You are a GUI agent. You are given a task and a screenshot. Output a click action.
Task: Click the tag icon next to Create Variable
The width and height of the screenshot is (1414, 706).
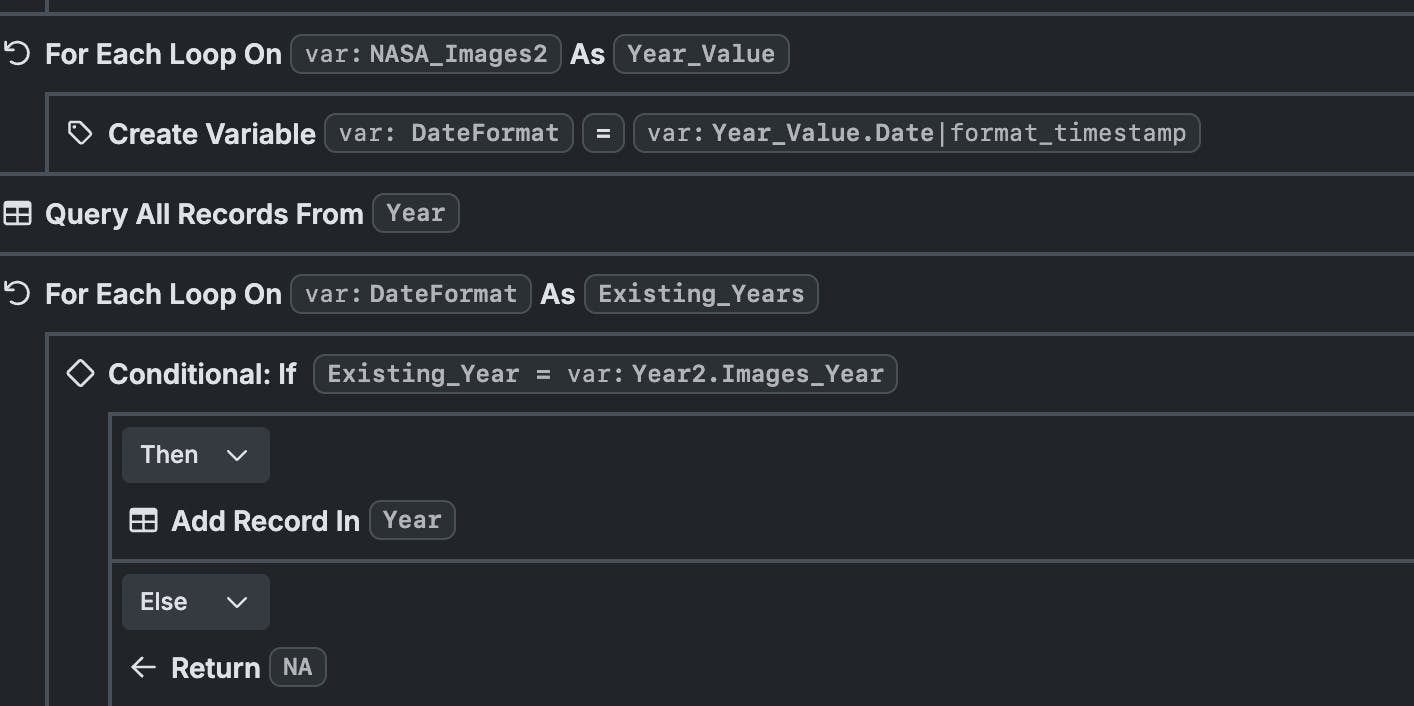coord(80,133)
